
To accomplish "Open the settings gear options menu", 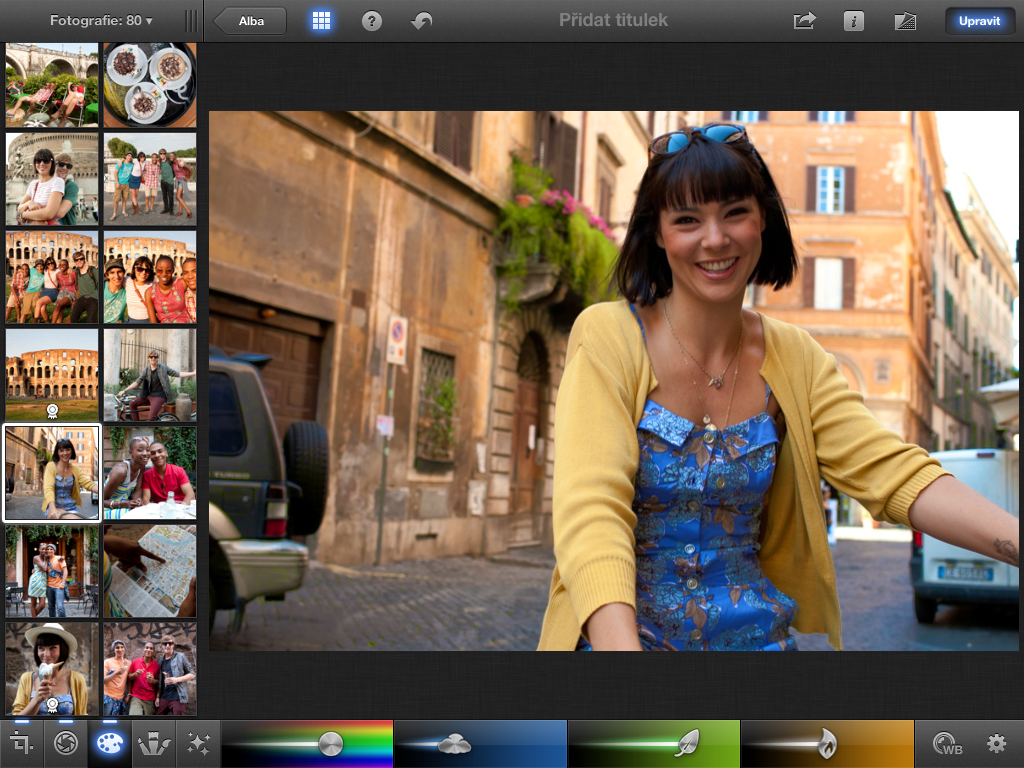I will tap(996, 744).
